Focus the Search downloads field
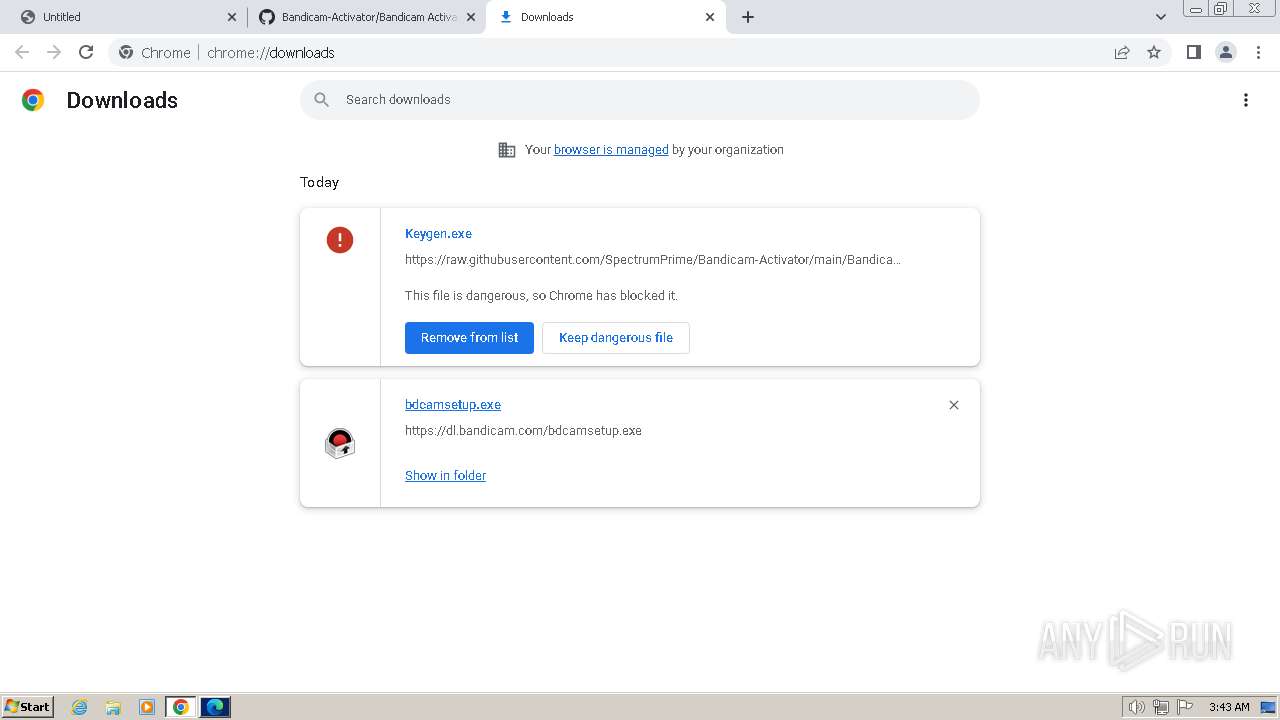The width and height of the screenshot is (1280, 720). [640, 100]
